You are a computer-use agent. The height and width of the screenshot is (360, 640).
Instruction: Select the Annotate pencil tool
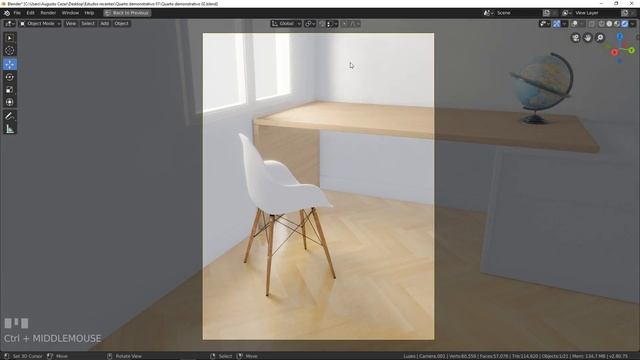(x=10, y=116)
